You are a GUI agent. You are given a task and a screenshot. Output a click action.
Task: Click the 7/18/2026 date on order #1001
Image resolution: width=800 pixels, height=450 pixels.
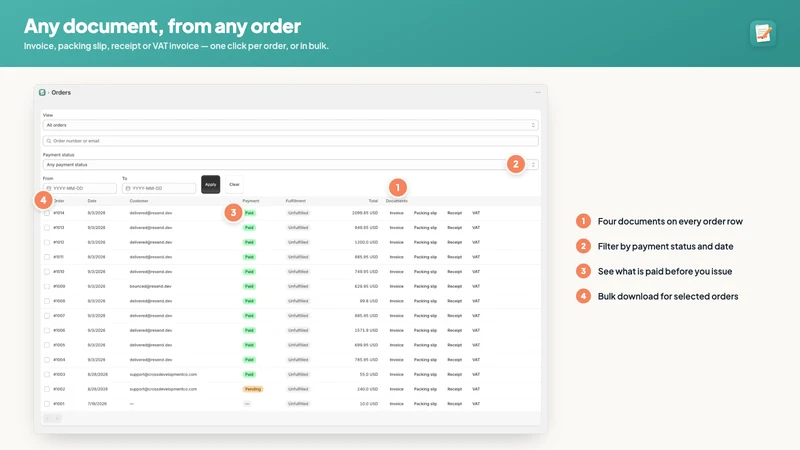click(x=97, y=404)
